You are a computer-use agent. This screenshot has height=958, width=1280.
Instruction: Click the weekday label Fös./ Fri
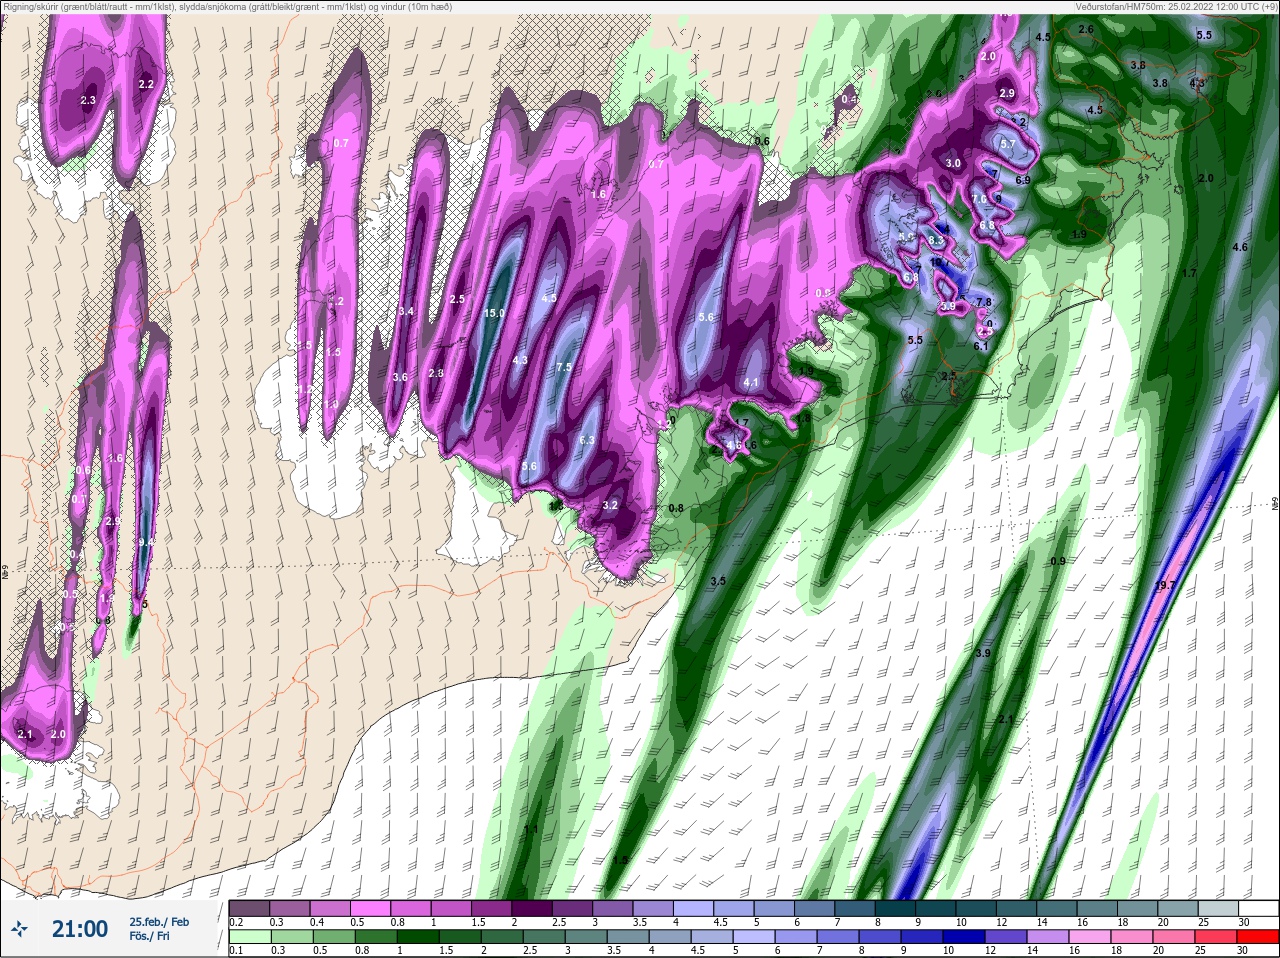click(150, 936)
